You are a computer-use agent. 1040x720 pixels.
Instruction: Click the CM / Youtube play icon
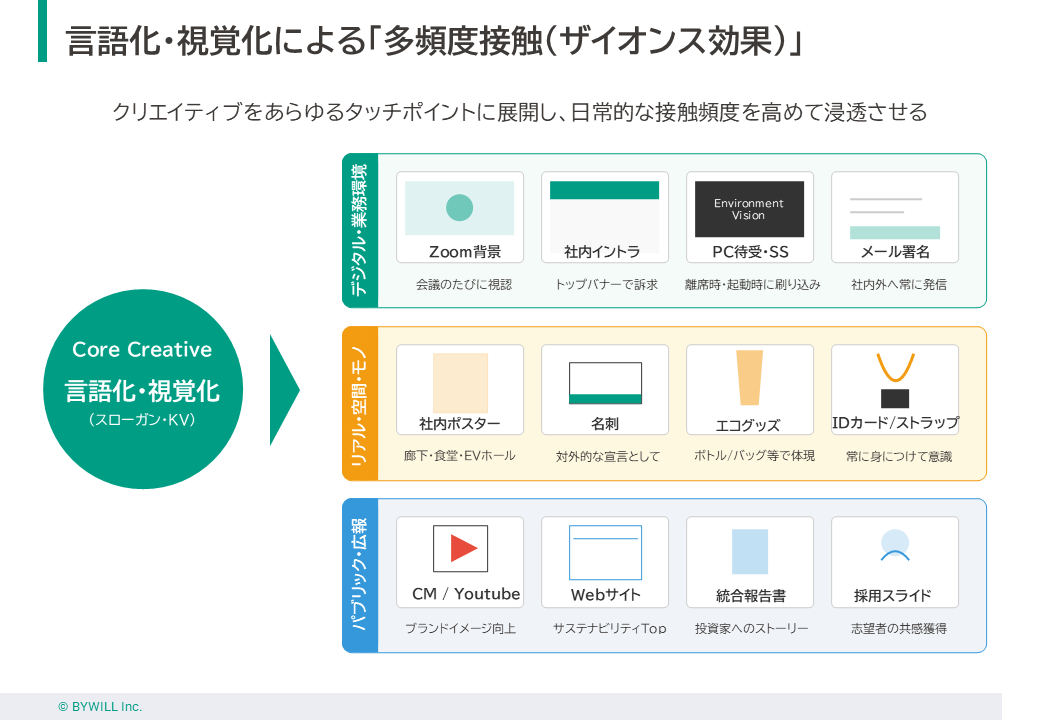click(460, 548)
